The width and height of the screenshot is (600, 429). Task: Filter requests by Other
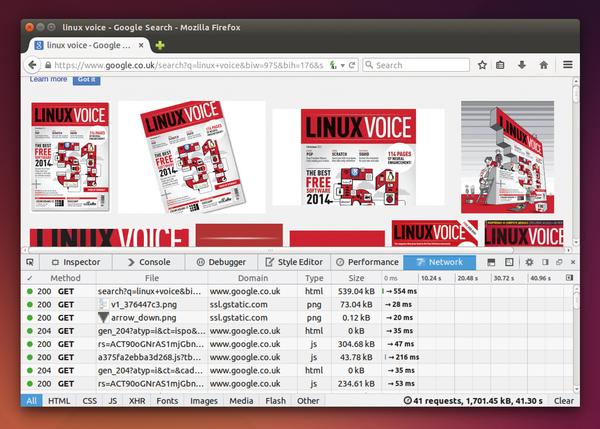tap(308, 401)
